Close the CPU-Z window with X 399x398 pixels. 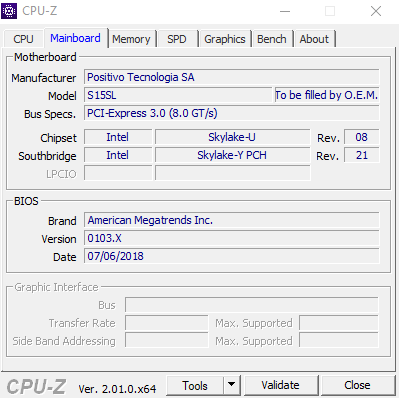point(376,11)
